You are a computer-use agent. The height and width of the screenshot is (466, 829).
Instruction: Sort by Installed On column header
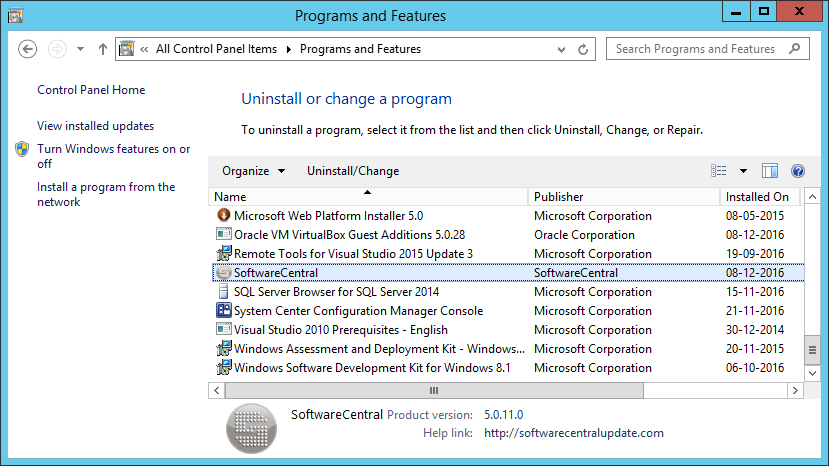(757, 197)
